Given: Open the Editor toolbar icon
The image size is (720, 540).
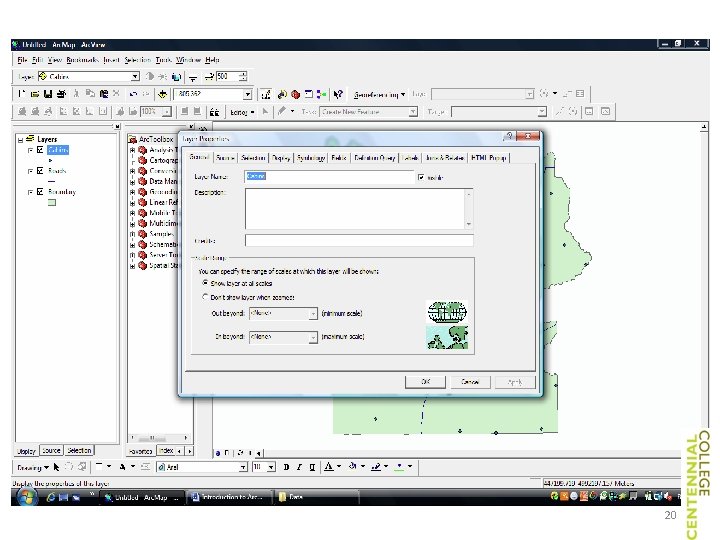Looking at the screenshot, I should tap(265, 94).
